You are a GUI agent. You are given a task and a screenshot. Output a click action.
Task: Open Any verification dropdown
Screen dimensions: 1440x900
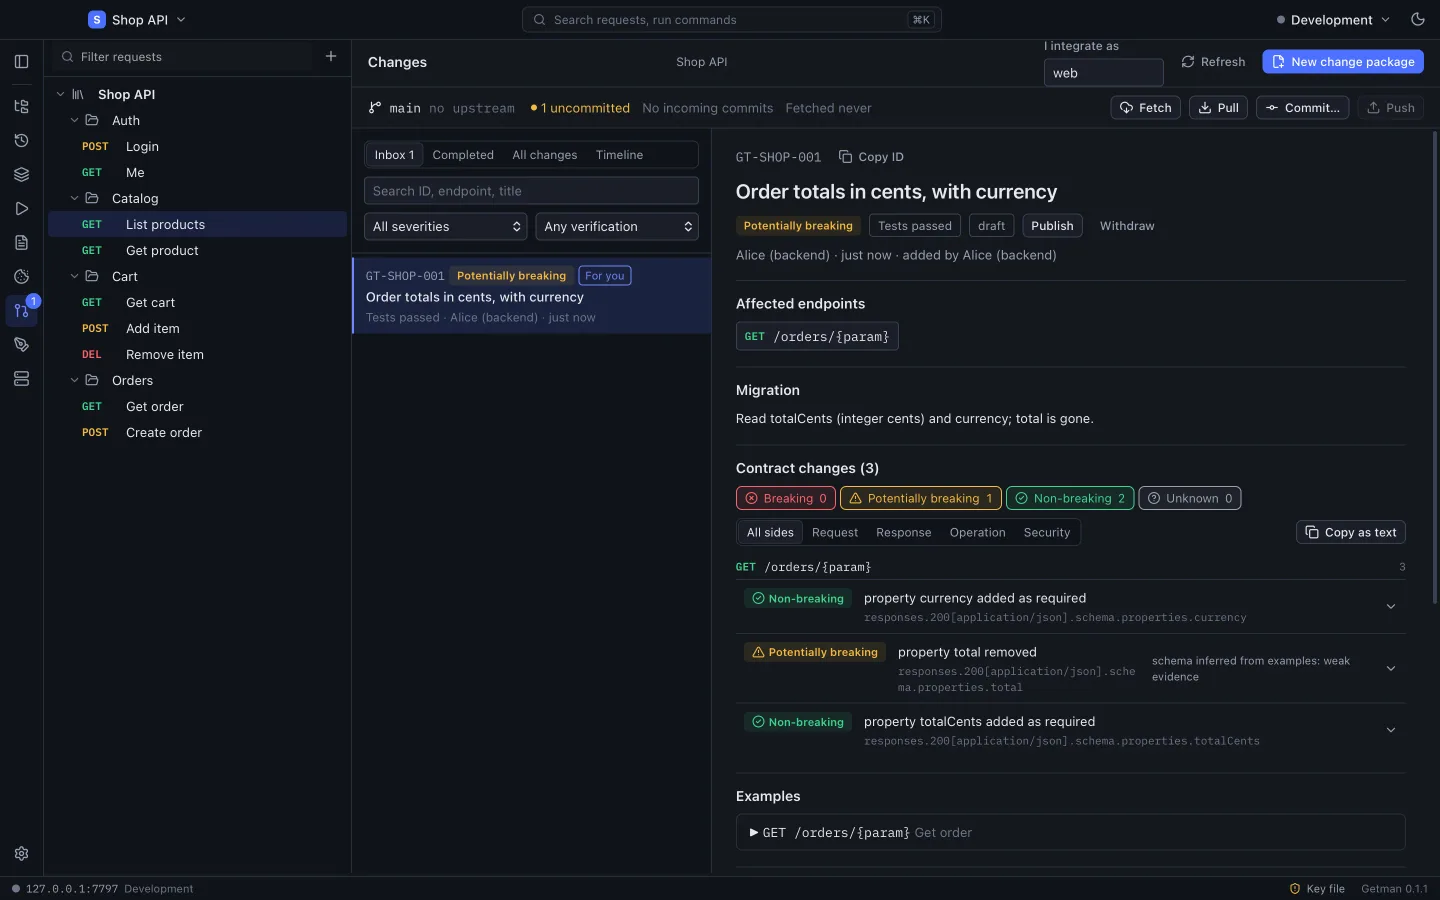[617, 227]
